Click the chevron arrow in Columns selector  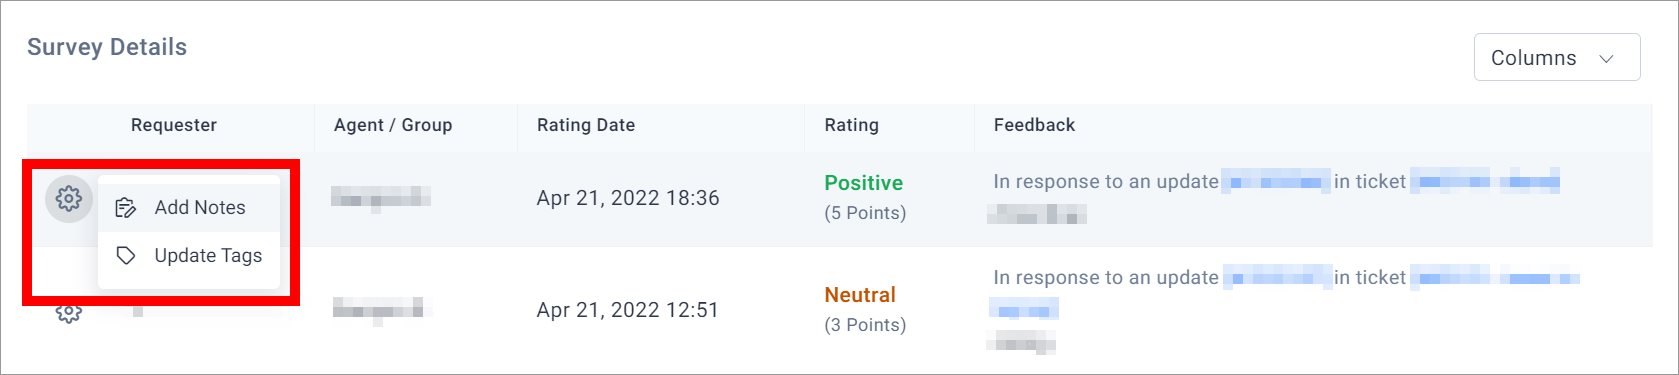point(1606,59)
